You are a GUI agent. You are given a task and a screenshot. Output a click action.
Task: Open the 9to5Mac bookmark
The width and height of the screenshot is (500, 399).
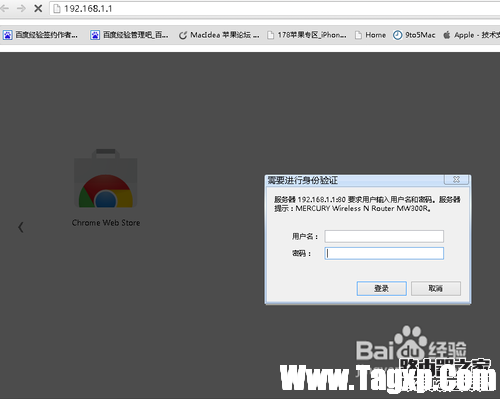[x=414, y=35]
